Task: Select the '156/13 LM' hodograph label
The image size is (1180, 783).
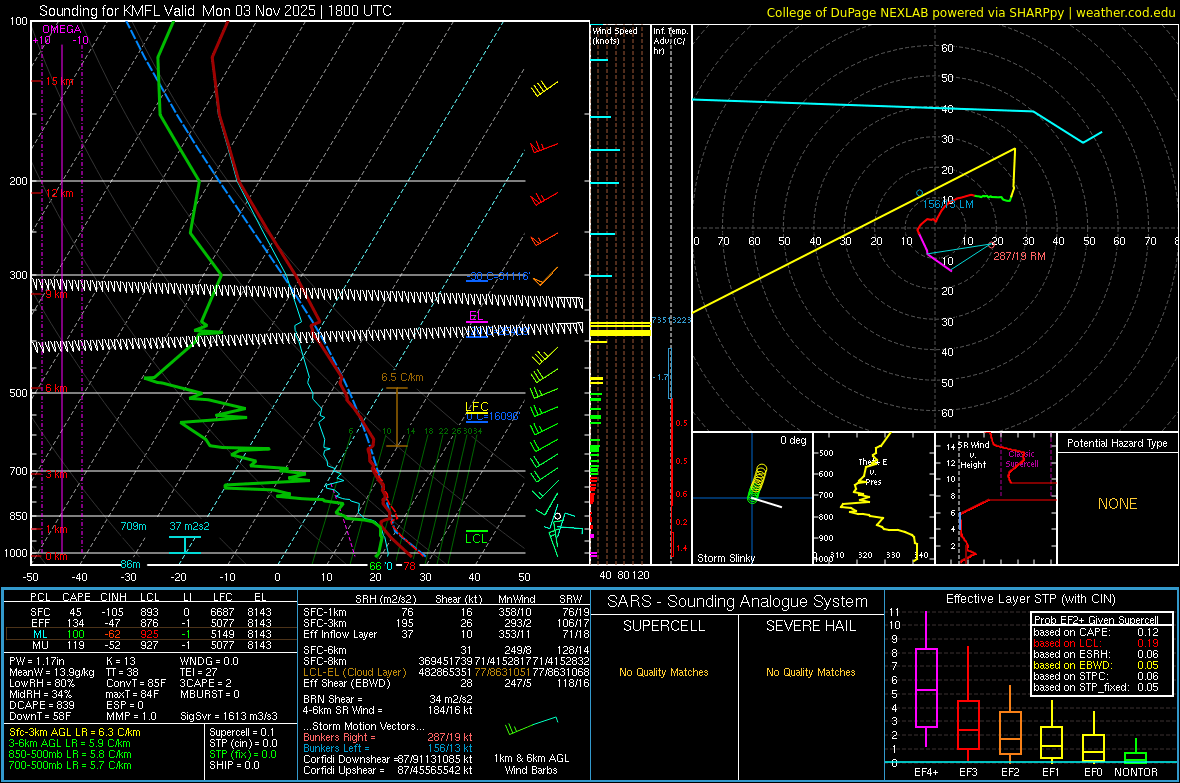Action: pos(948,204)
